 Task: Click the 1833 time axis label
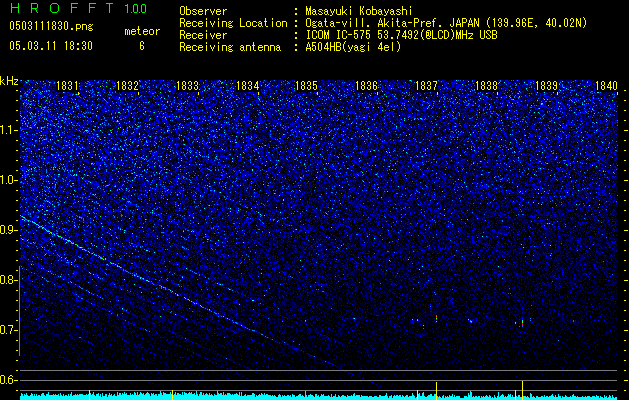pyautogui.click(x=187, y=86)
